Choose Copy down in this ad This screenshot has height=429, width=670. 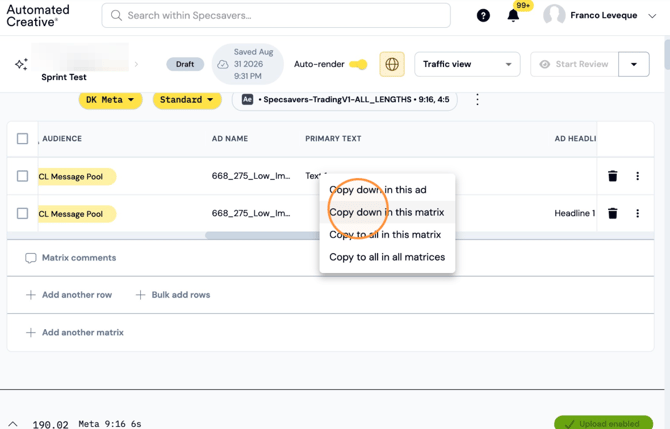[387, 190]
